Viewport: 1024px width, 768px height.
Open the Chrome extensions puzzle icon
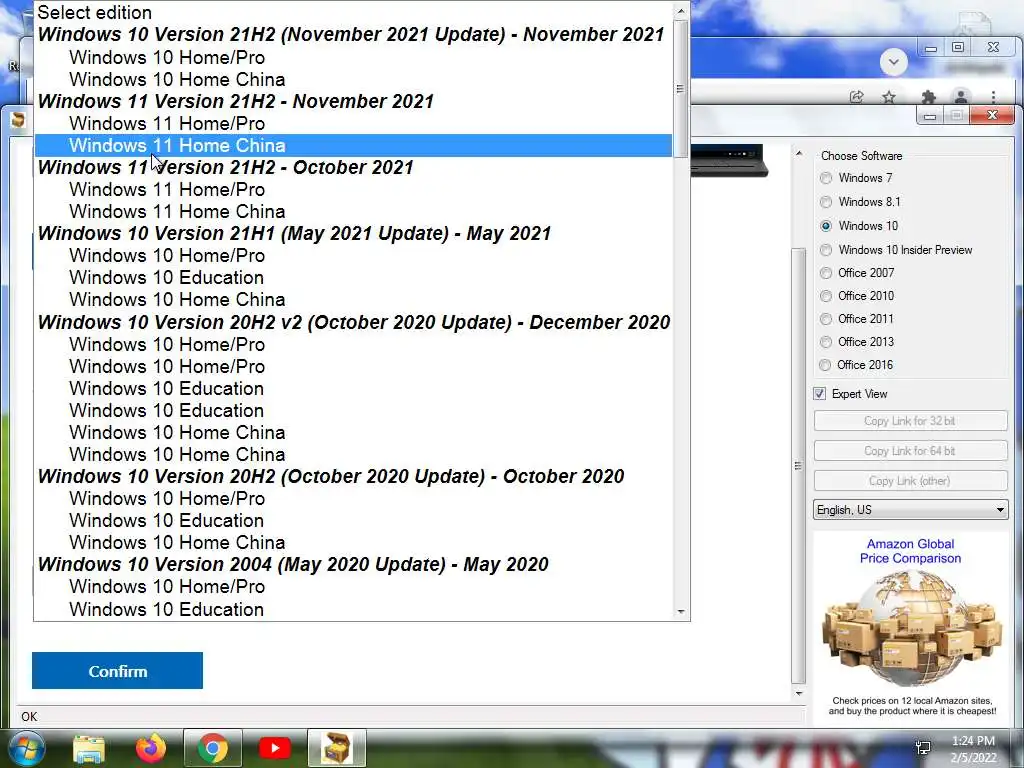click(928, 97)
